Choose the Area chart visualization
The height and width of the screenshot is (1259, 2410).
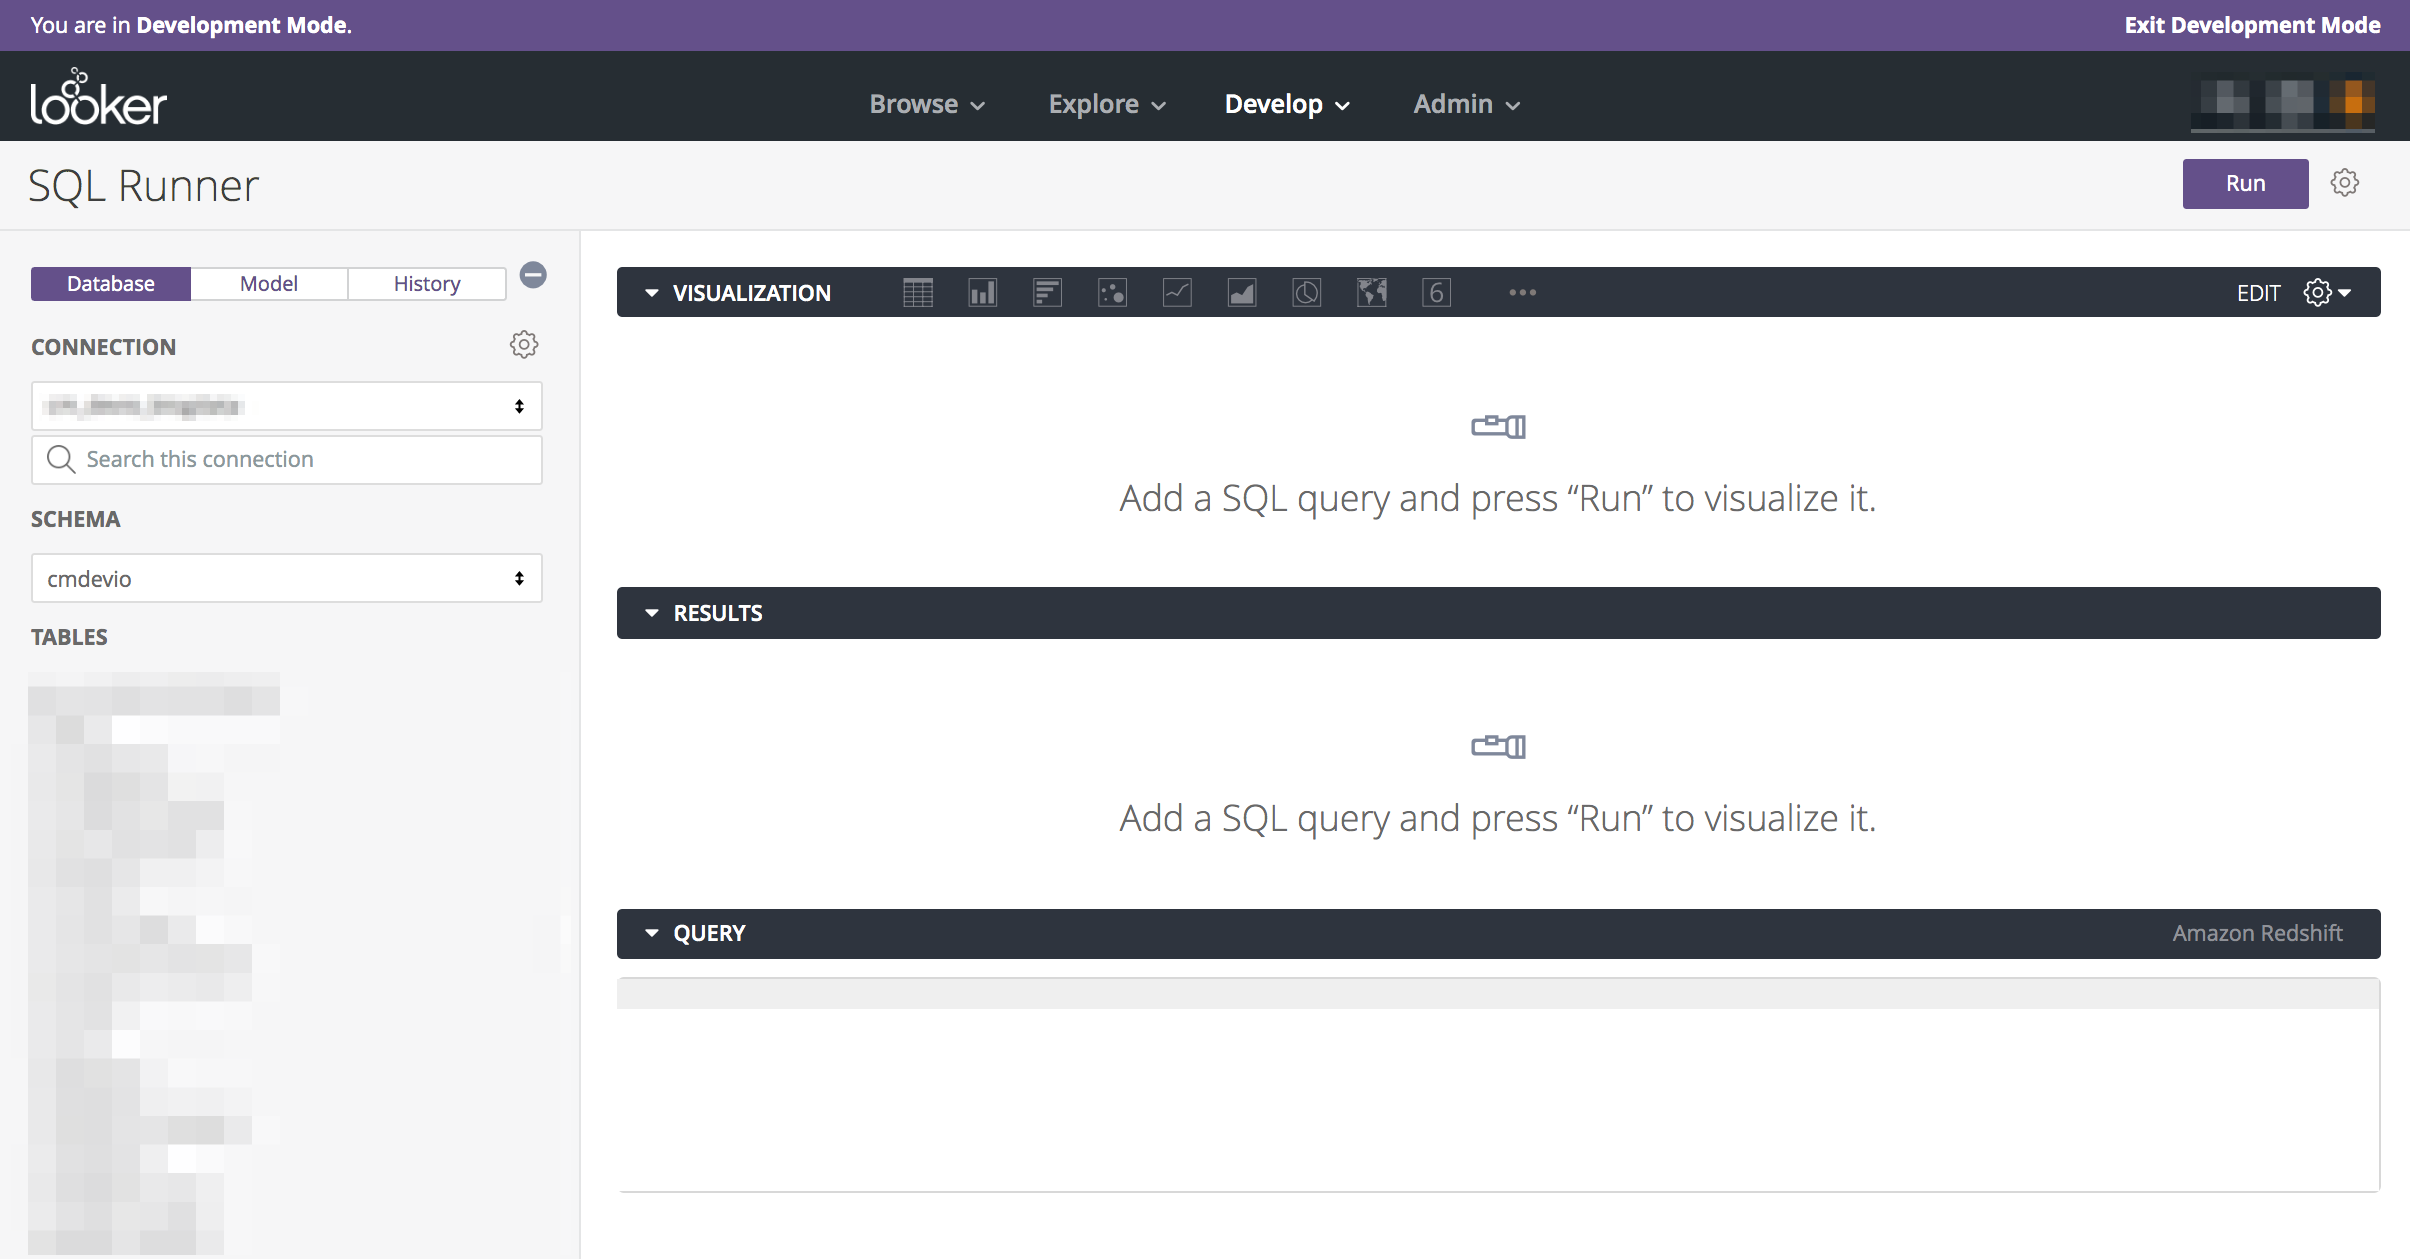tap(1240, 292)
